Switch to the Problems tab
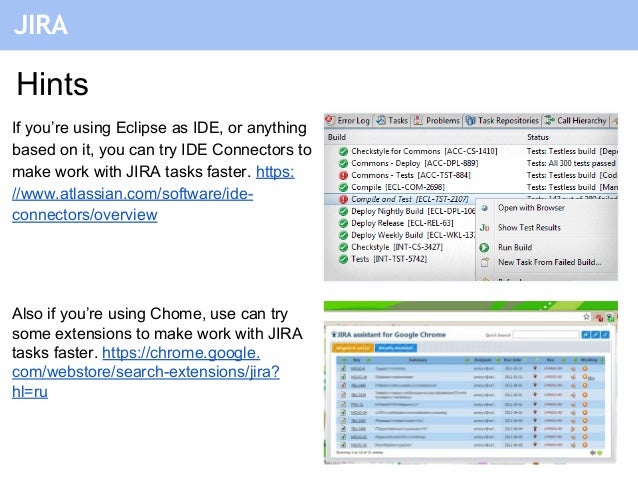The image size is (638, 479). (x=437, y=120)
